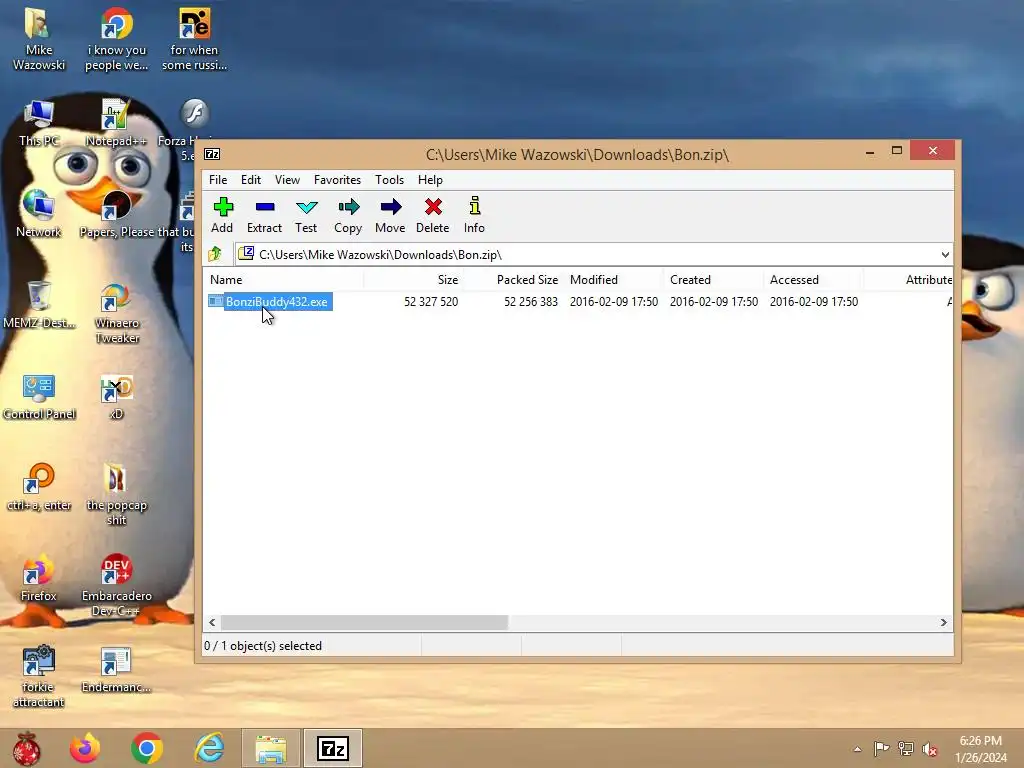Click the network tray icon
This screenshot has width=1024, height=768.
(x=906, y=749)
